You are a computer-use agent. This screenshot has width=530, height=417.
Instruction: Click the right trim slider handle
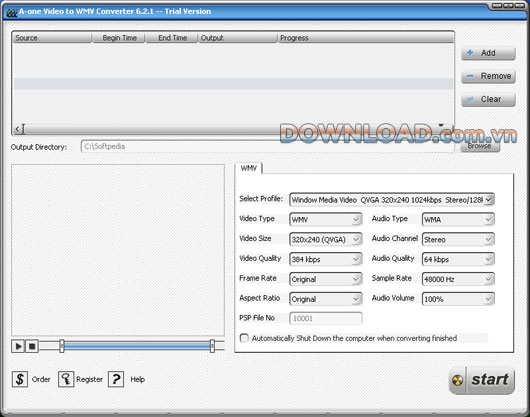pyautogui.click(x=212, y=346)
